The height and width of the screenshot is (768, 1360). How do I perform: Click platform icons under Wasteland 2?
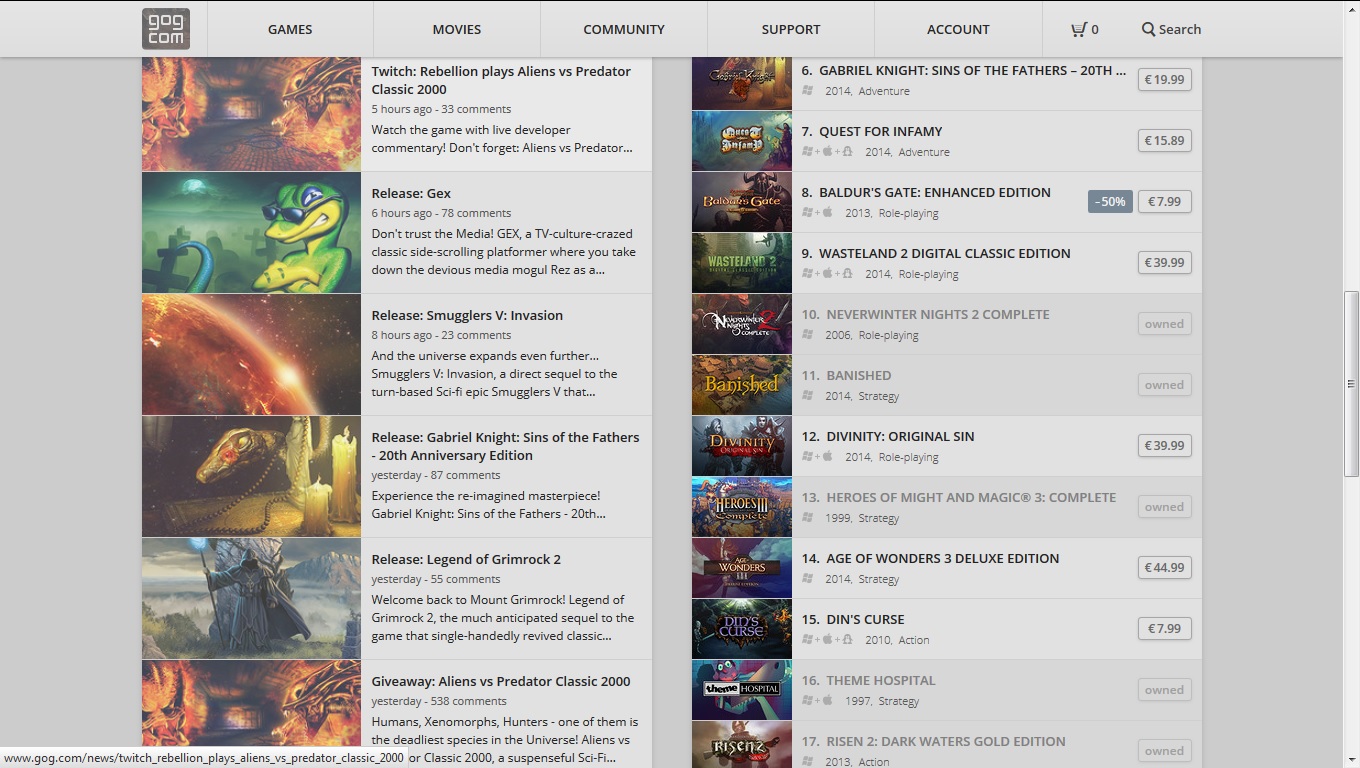tap(827, 274)
